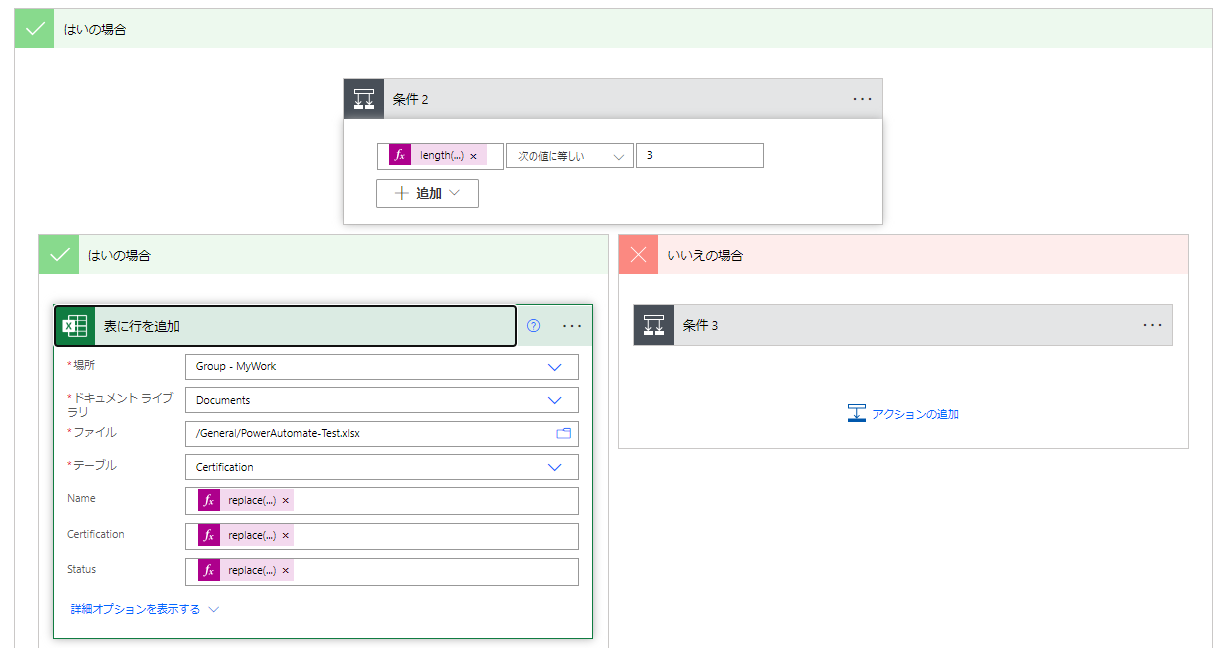Click the checkmark of inner はいの場合 branch

59,255
